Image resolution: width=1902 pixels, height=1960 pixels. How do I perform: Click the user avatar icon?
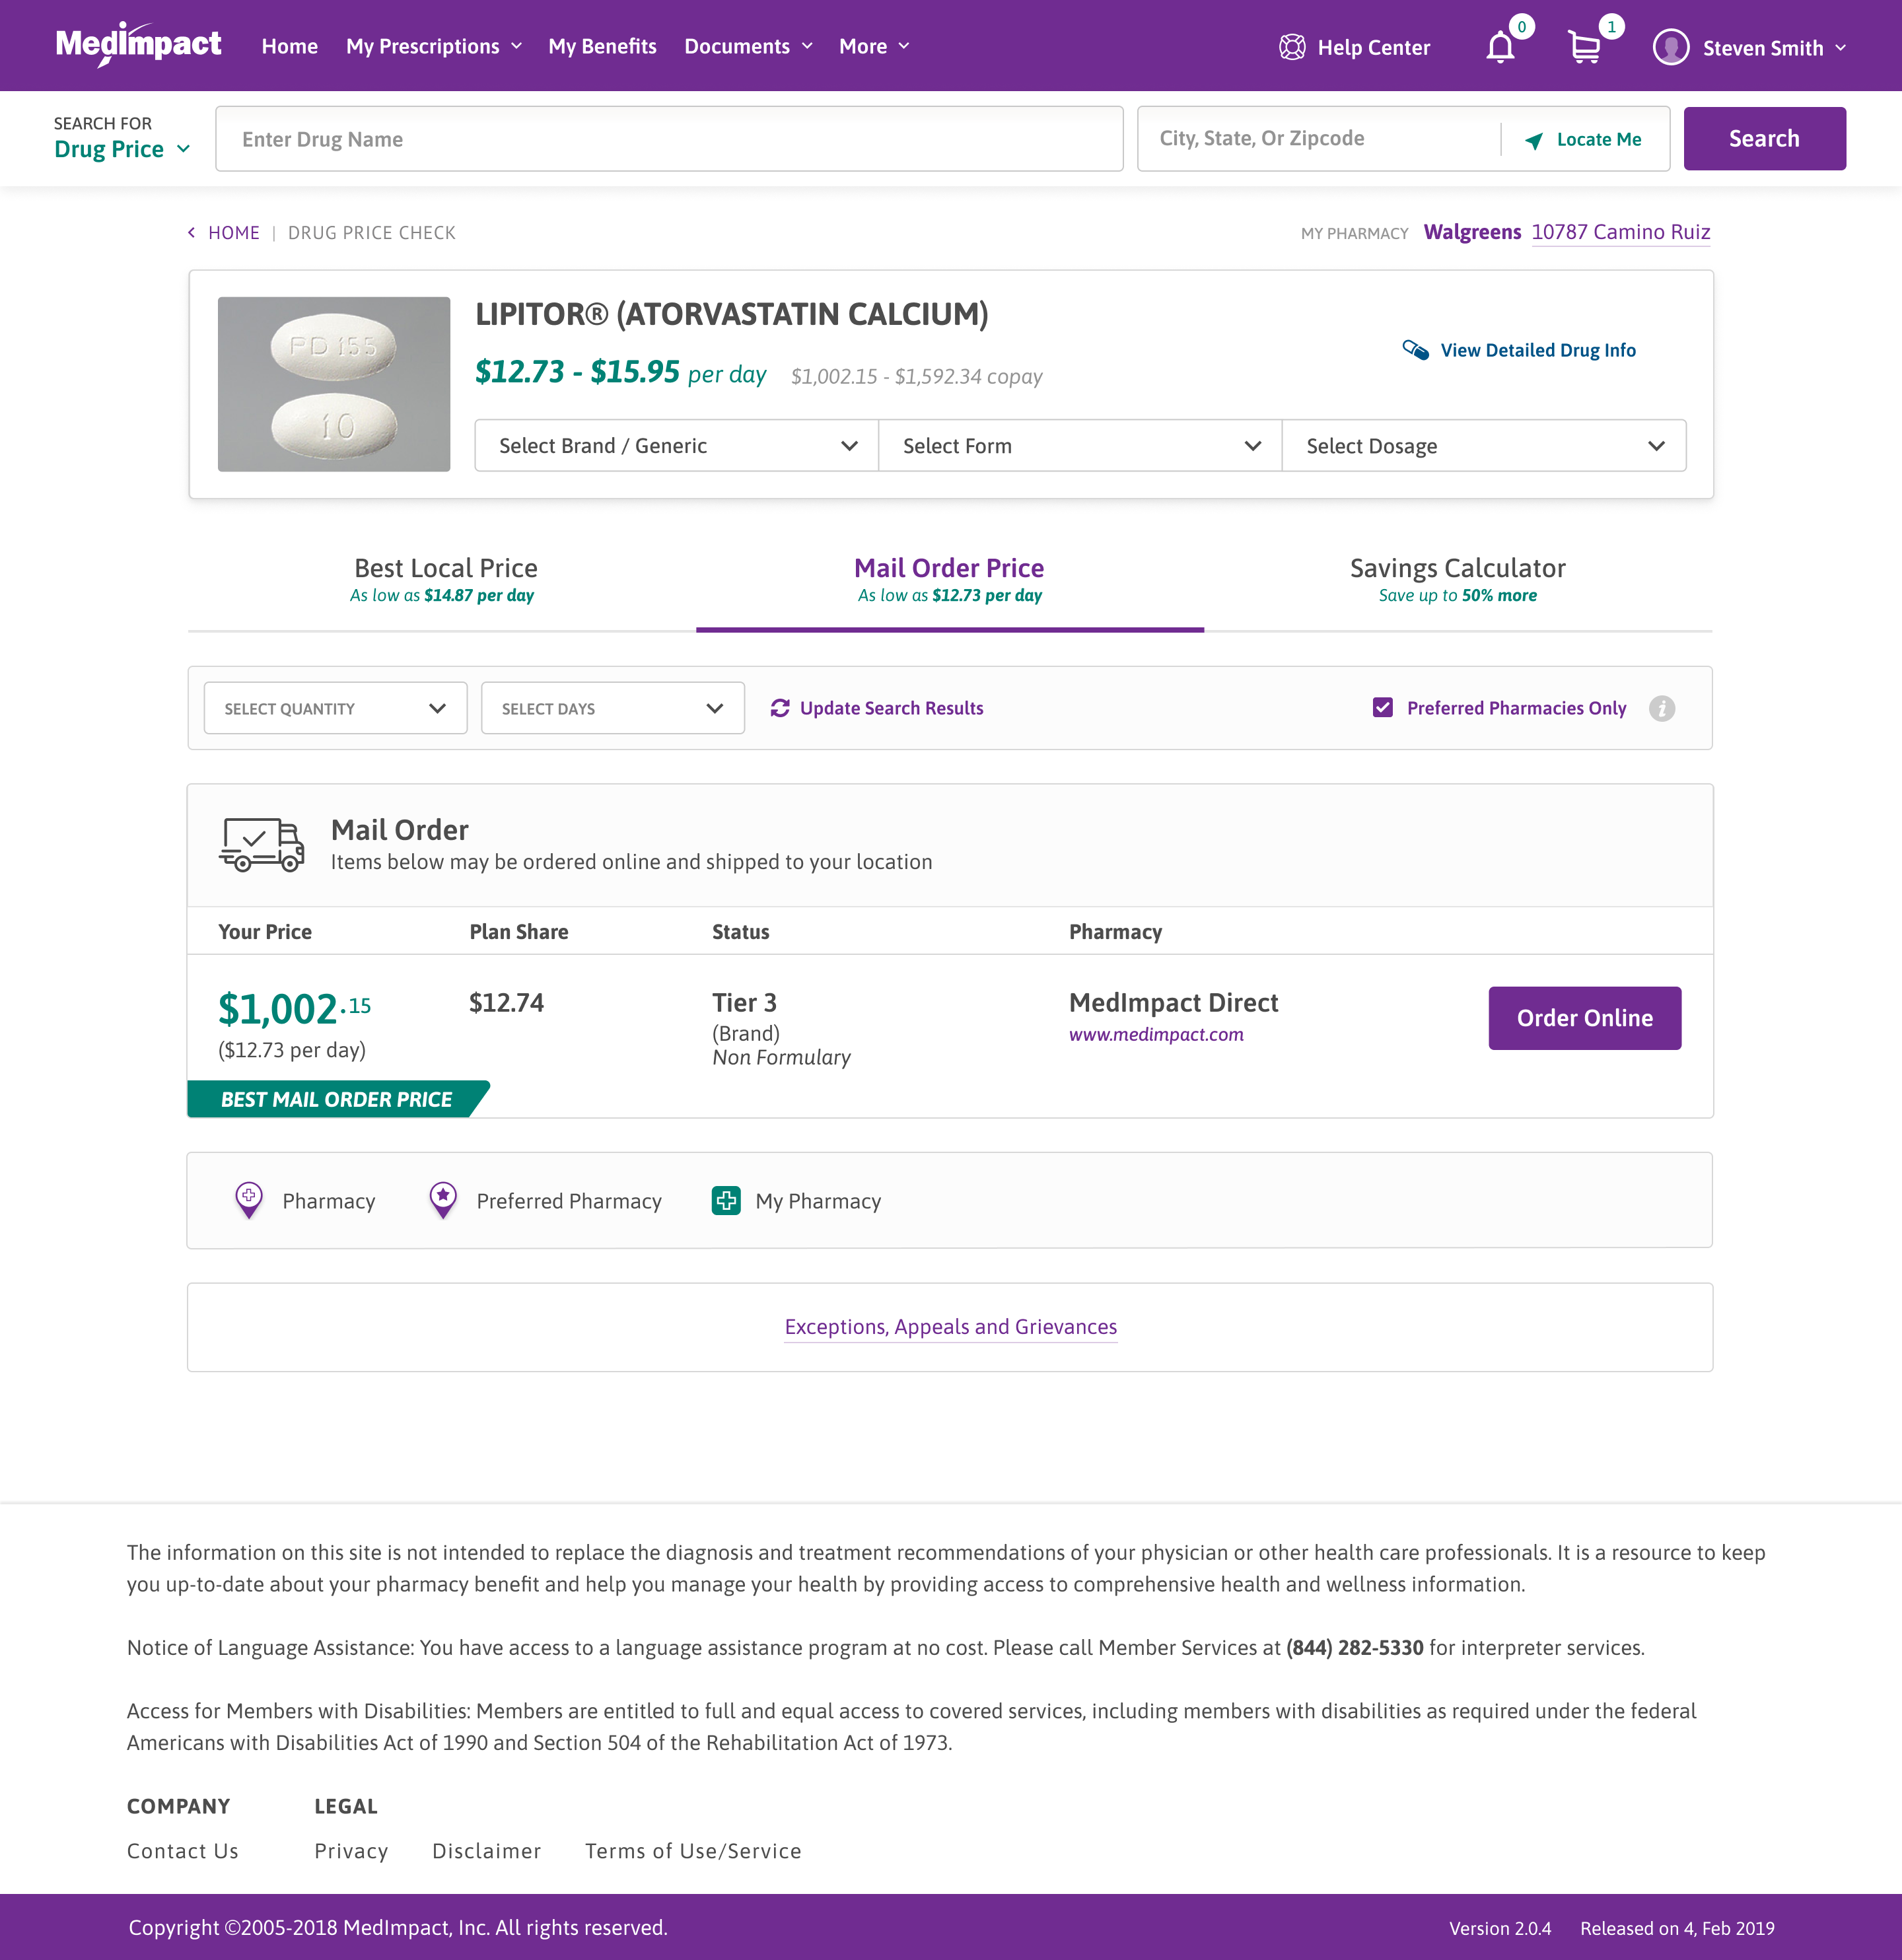pos(1671,47)
